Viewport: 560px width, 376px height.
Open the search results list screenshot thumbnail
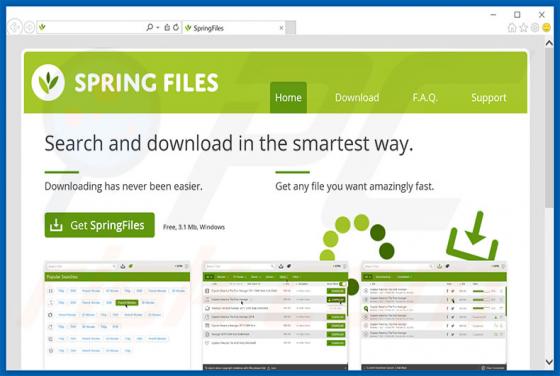pyautogui.click(x=275, y=315)
